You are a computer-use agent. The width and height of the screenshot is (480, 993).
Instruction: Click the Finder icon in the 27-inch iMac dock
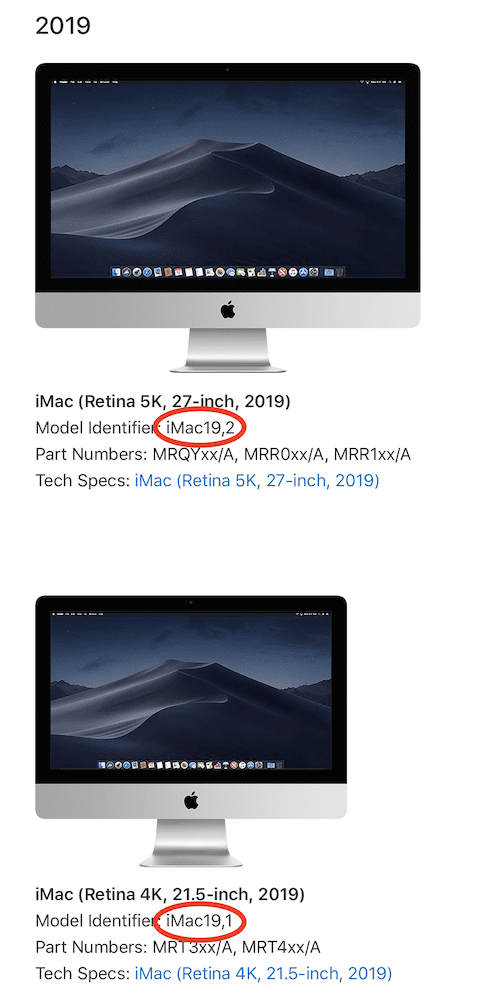[116, 272]
